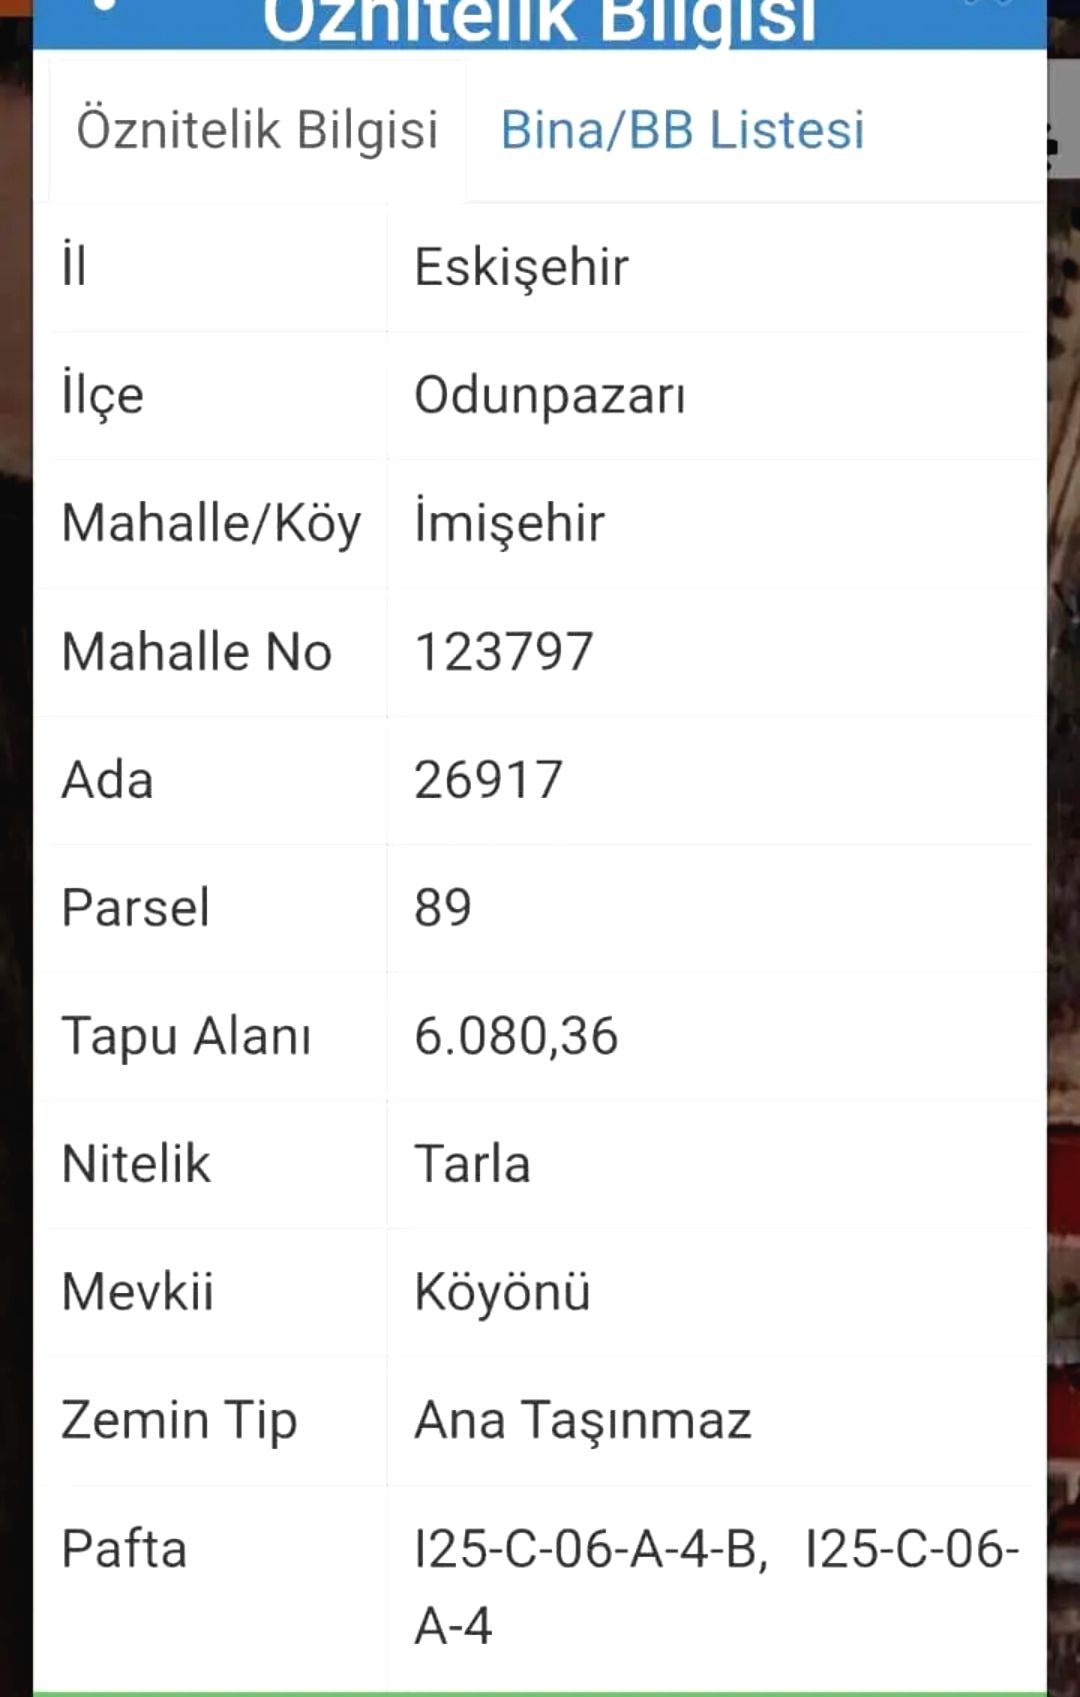This screenshot has width=1080, height=1697.
Task: Click the İlçe row label
Action: tap(103, 395)
